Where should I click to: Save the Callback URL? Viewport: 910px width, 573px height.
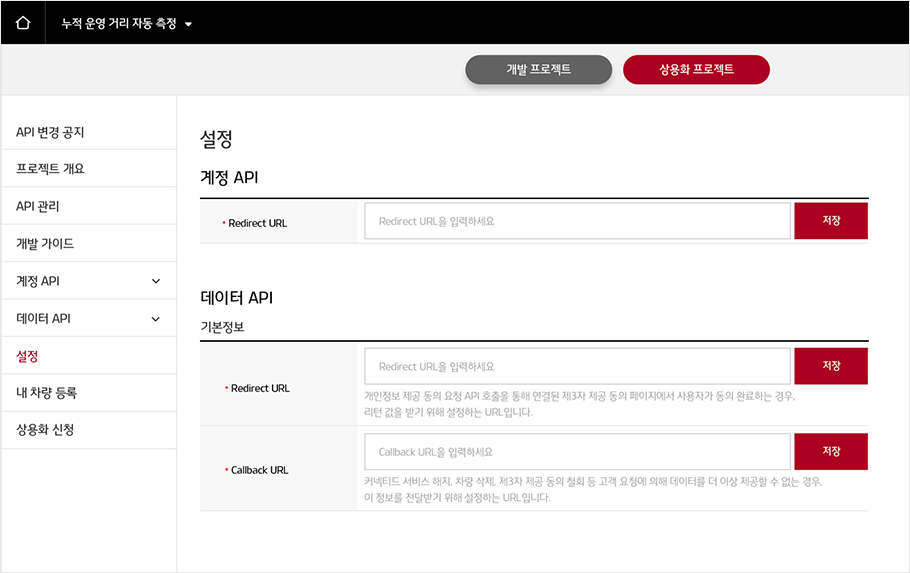[x=831, y=452]
